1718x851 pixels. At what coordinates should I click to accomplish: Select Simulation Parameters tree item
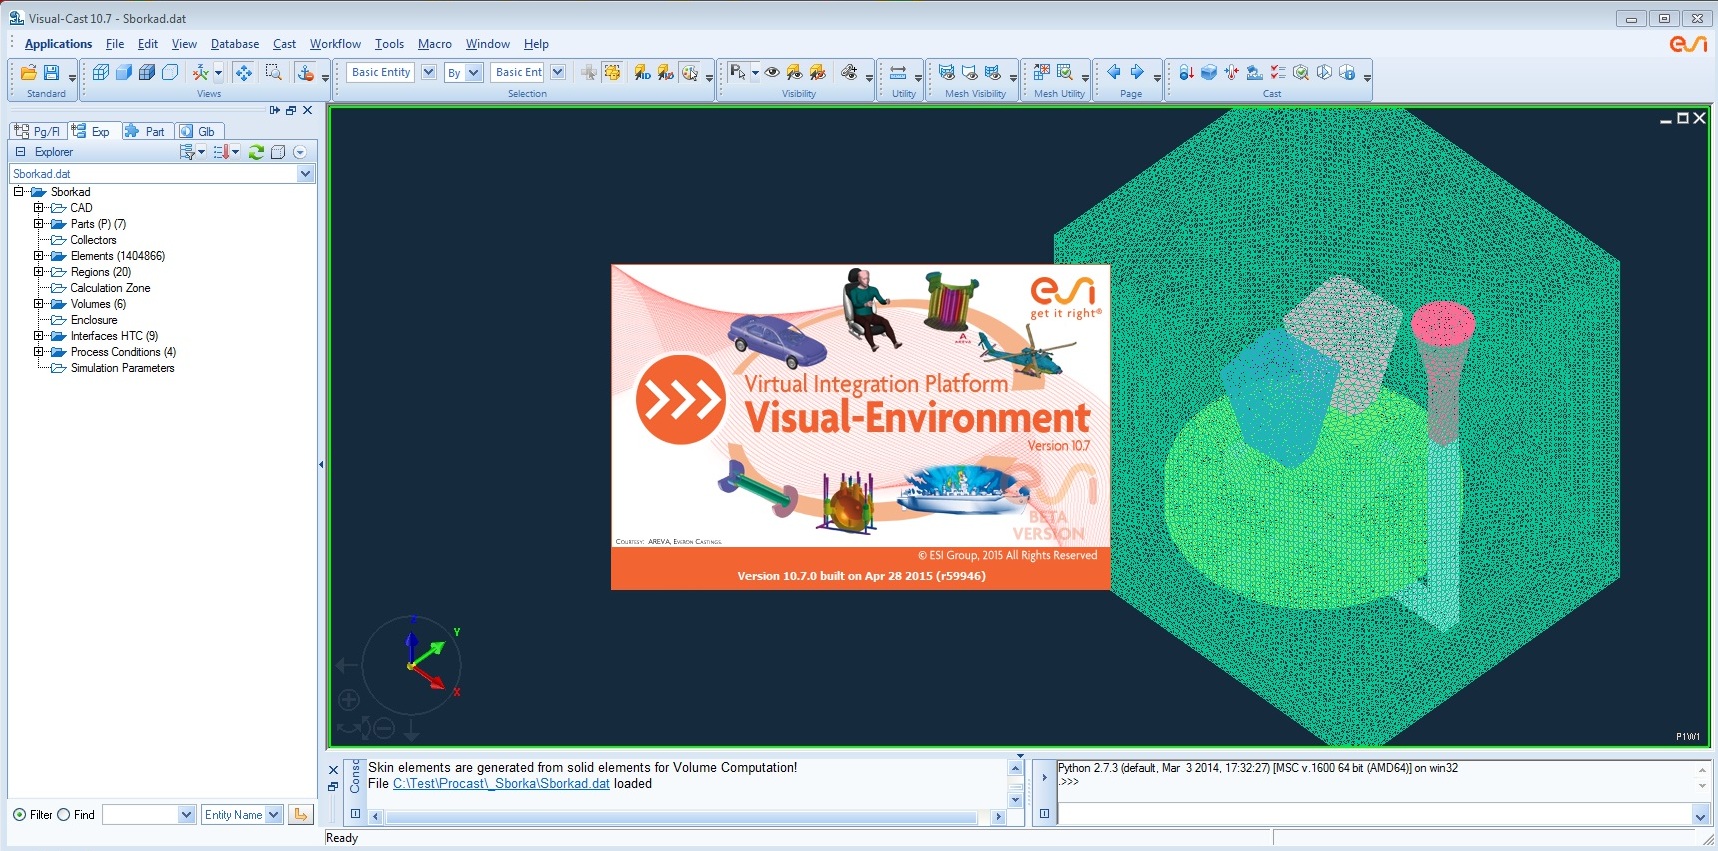coord(122,368)
